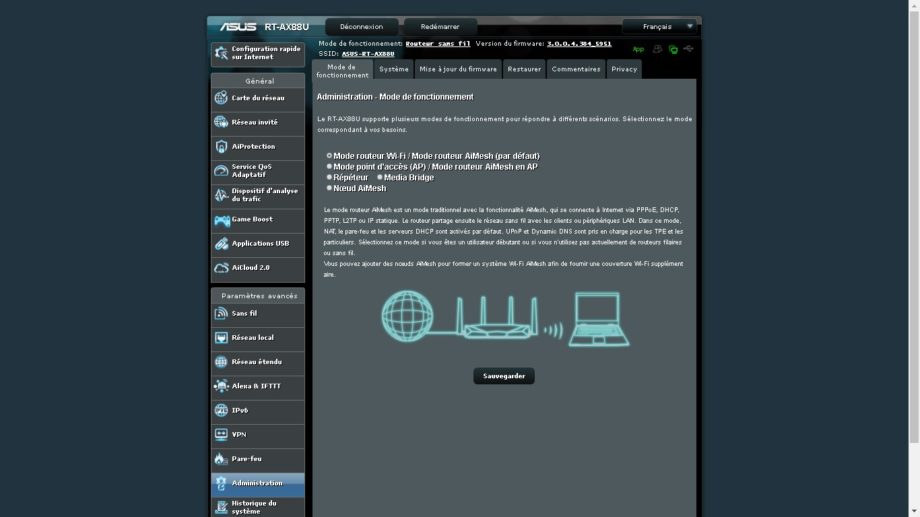This screenshot has width=920, height=517.
Task: Select the Nœud AiMesh mode option
Action: pyautogui.click(x=329, y=188)
